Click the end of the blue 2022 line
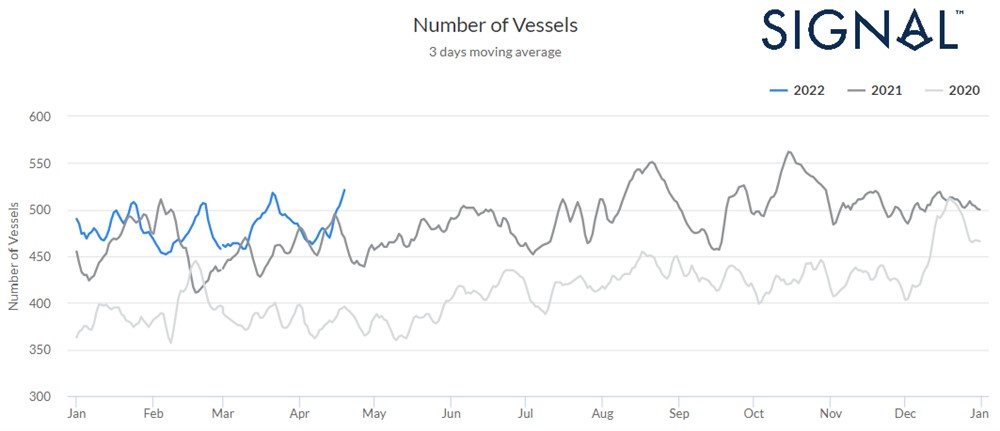Viewport: 1000px width, 431px height. click(x=345, y=189)
